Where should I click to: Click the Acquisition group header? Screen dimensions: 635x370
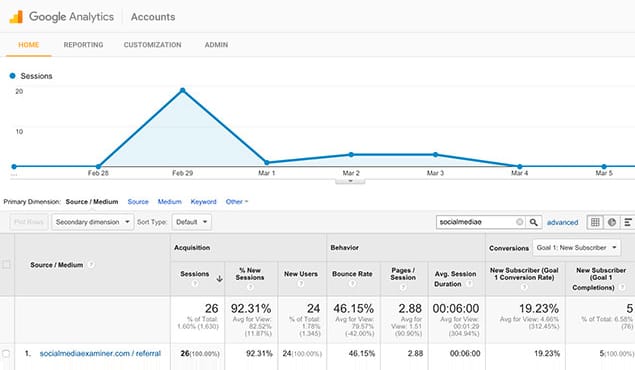[192, 247]
